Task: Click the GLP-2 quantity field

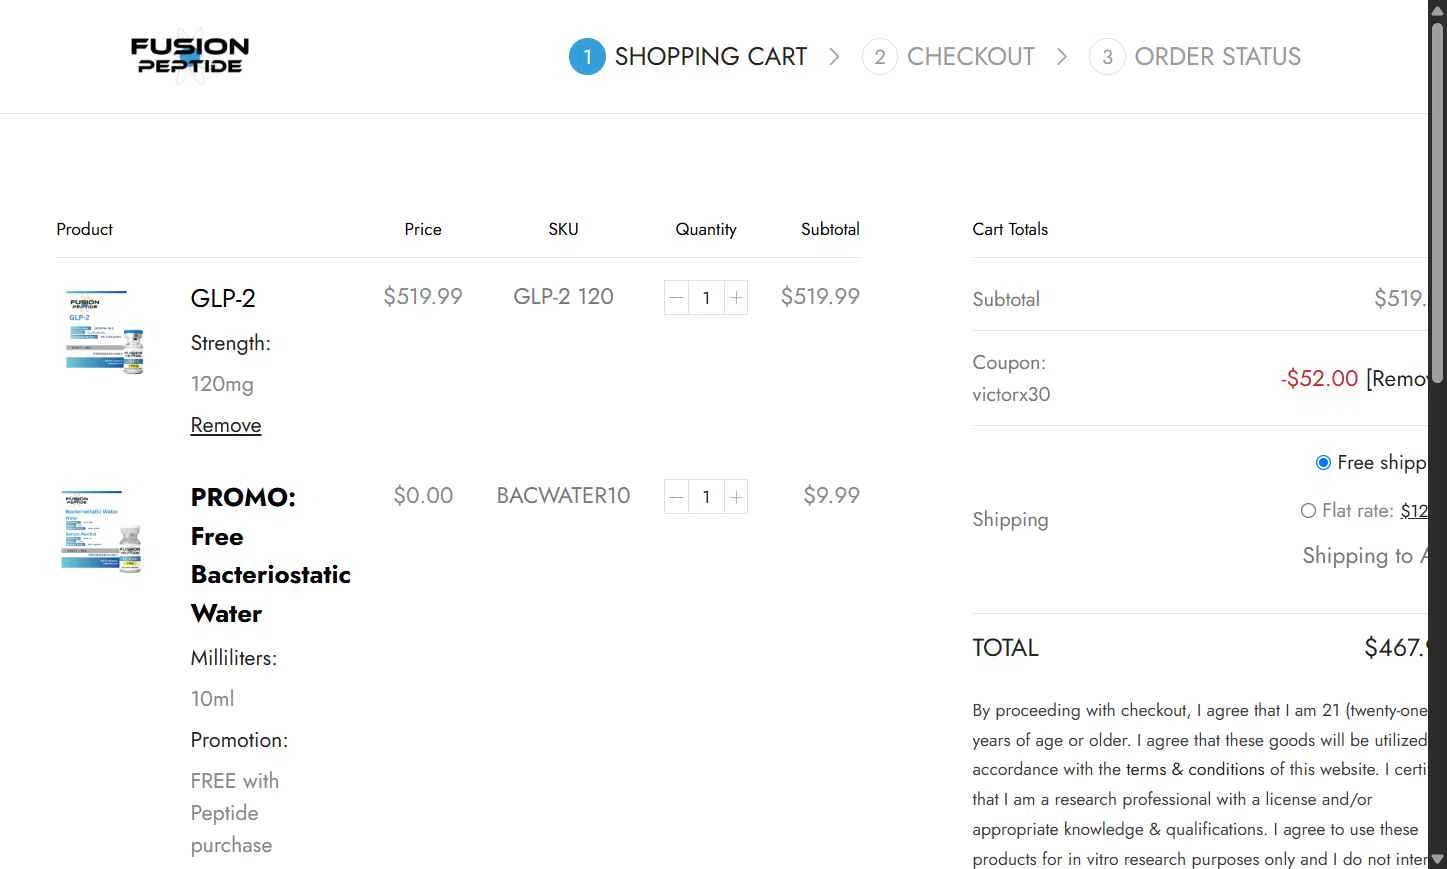Action: pos(706,297)
